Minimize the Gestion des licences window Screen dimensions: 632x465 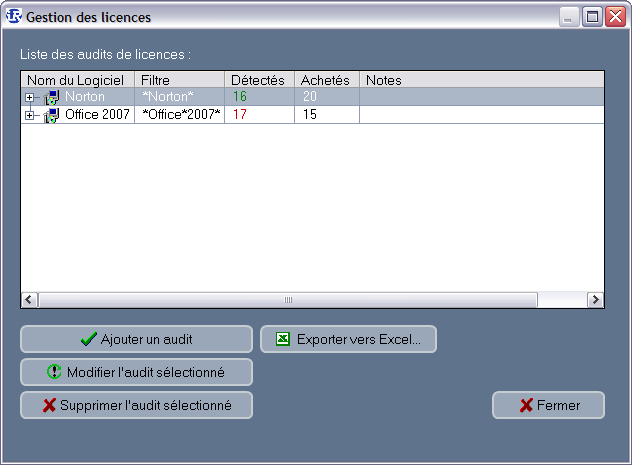569,17
